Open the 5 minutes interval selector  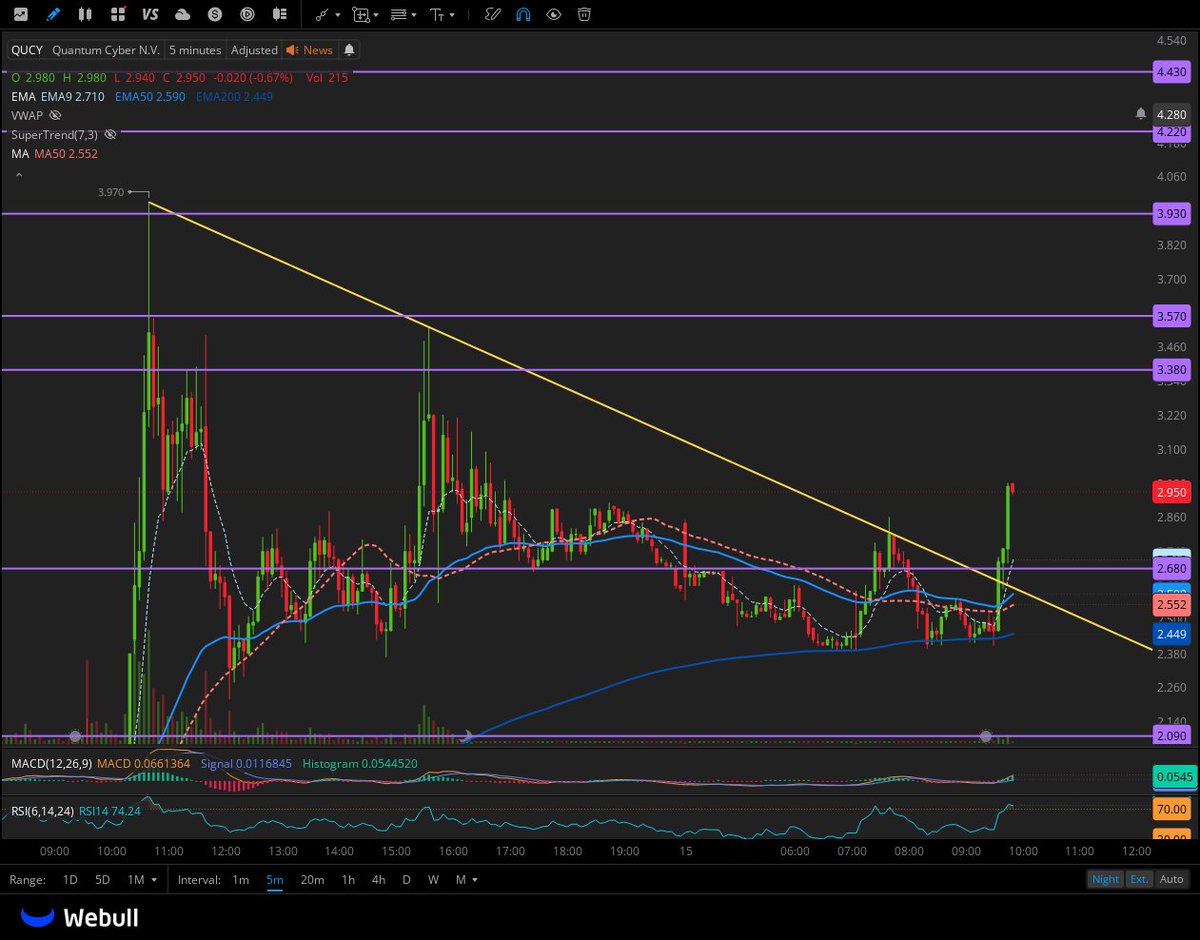coord(194,49)
